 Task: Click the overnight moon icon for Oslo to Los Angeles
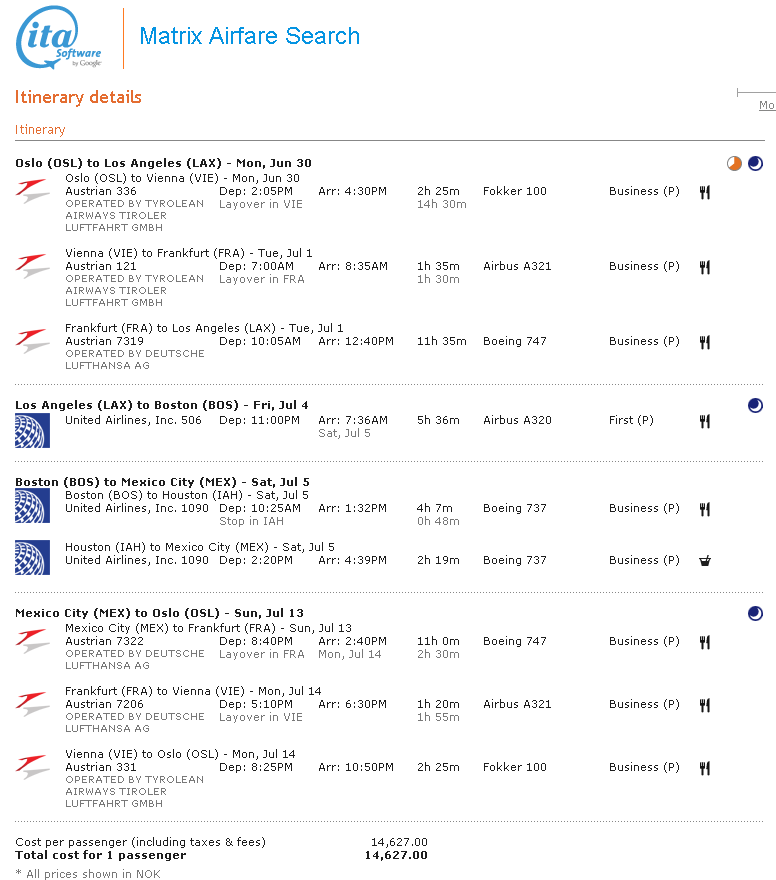(x=755, y=164)
